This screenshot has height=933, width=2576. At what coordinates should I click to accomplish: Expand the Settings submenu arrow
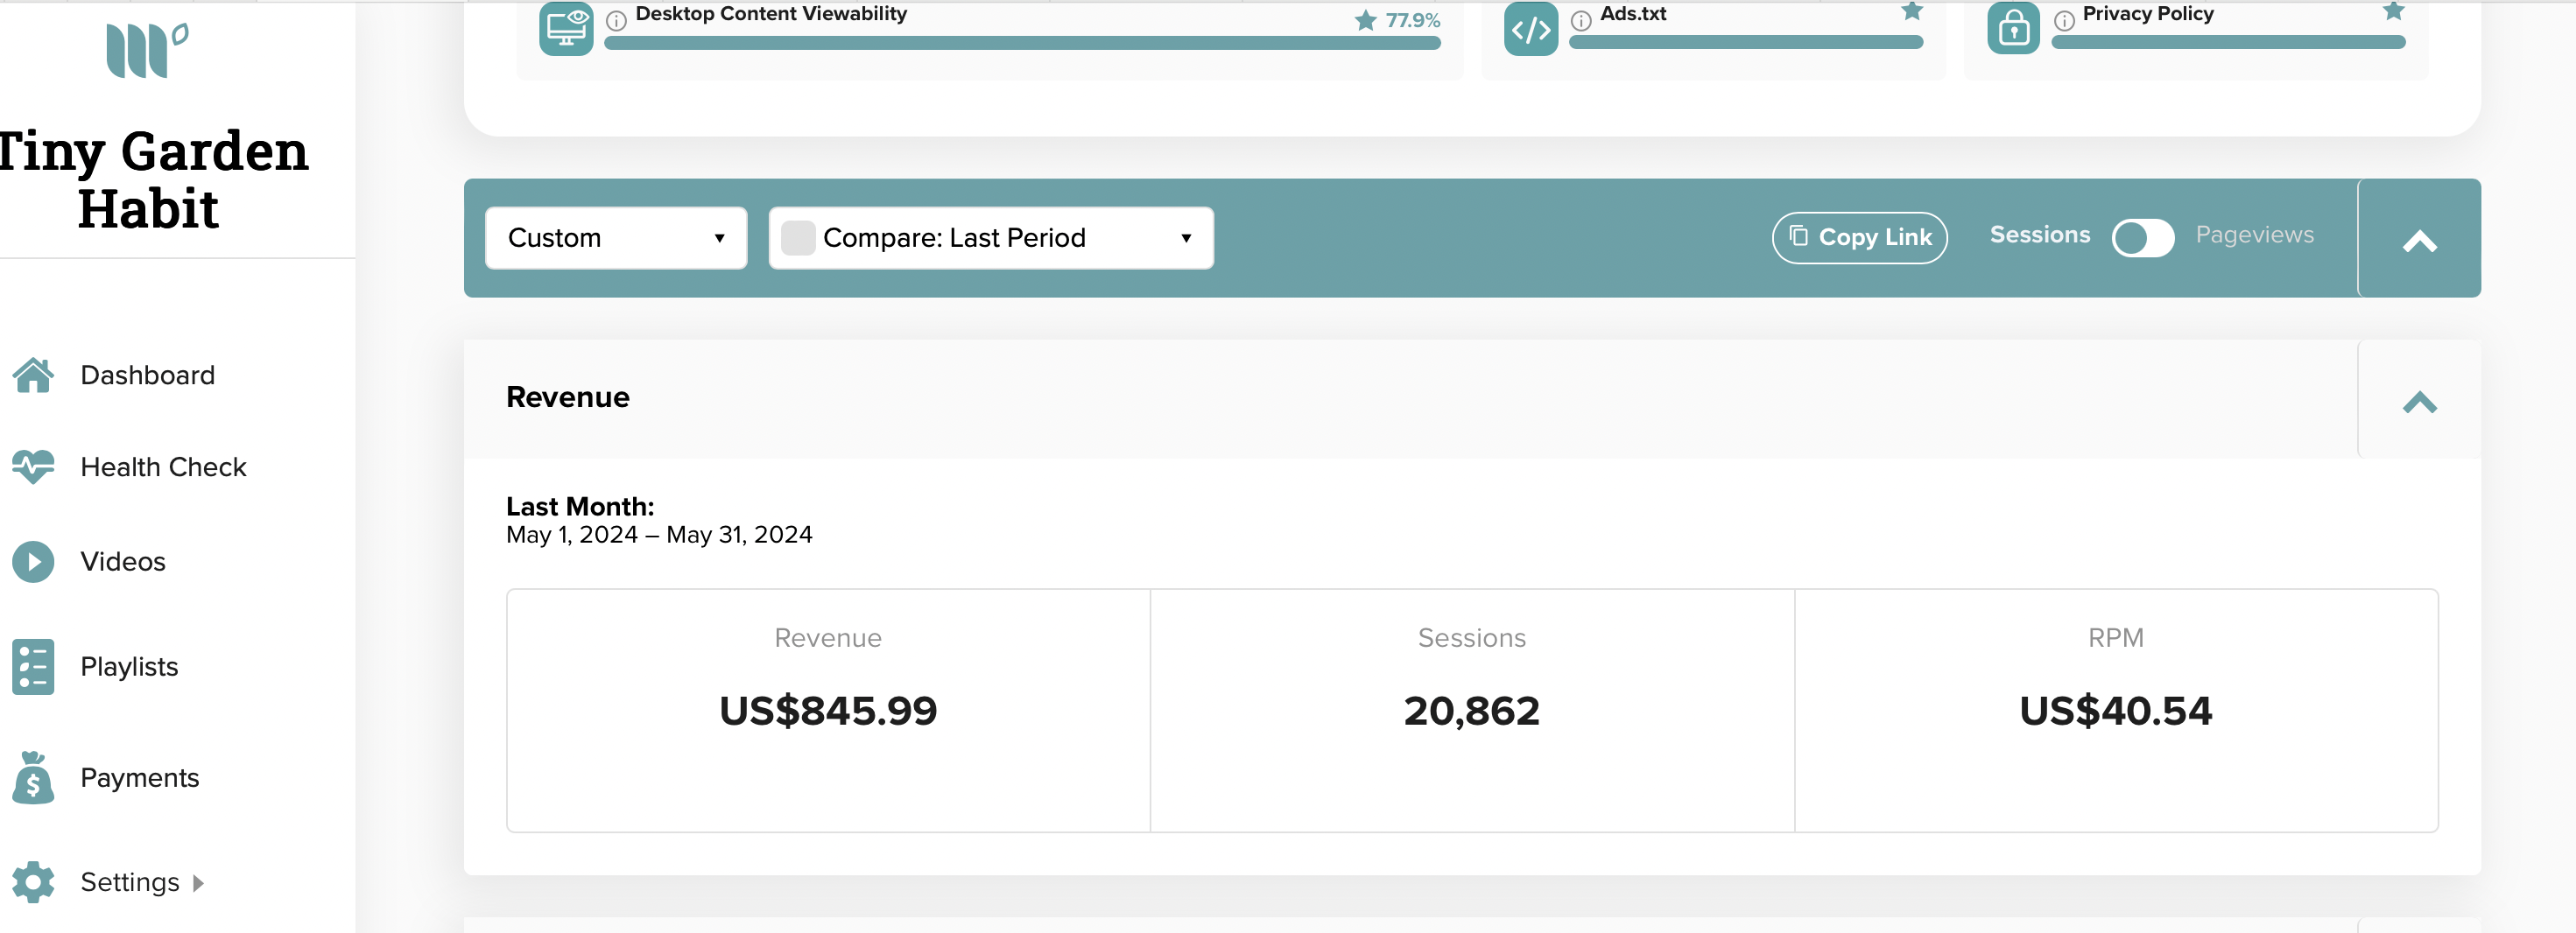coord(198,883)
